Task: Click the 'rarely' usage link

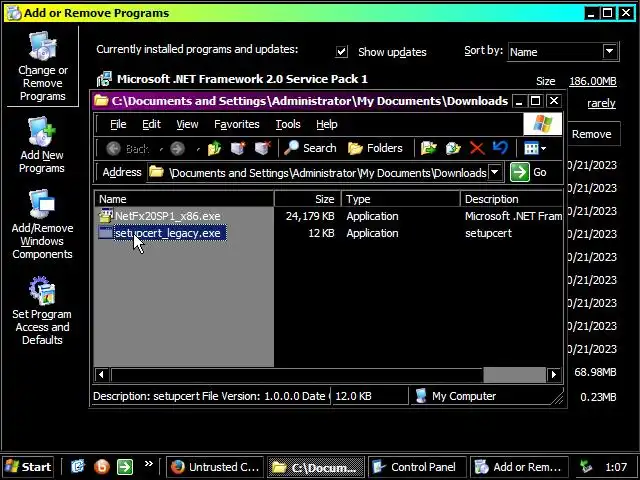Action: (601, 103)
